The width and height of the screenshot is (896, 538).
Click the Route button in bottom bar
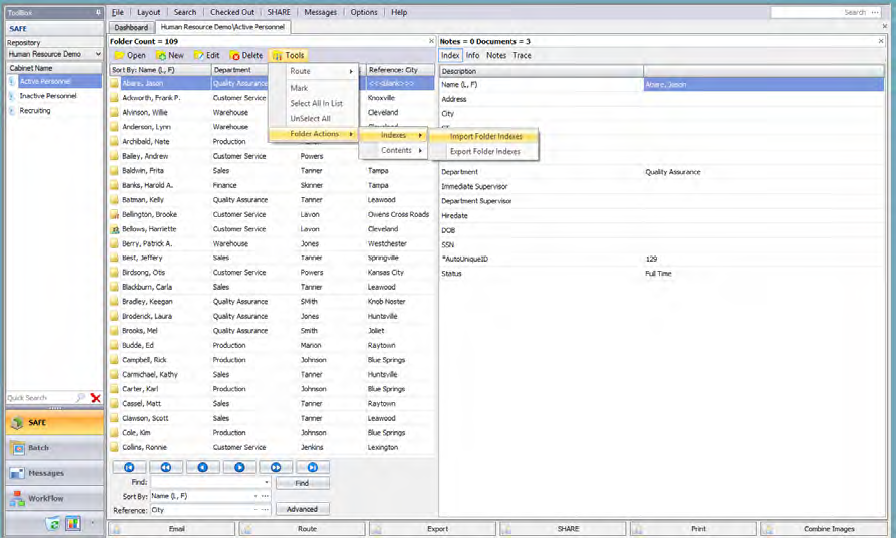click(302, 529)
